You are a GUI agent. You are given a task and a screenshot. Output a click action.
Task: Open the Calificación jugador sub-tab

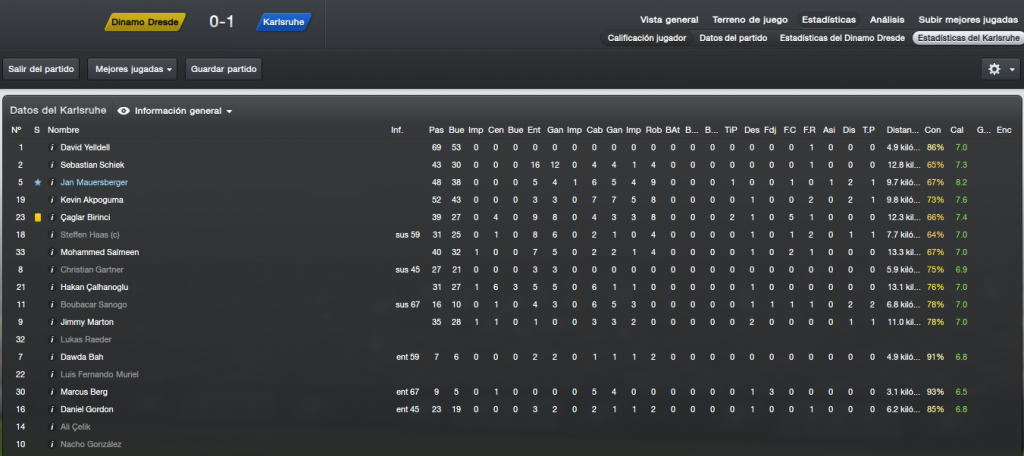647,38
